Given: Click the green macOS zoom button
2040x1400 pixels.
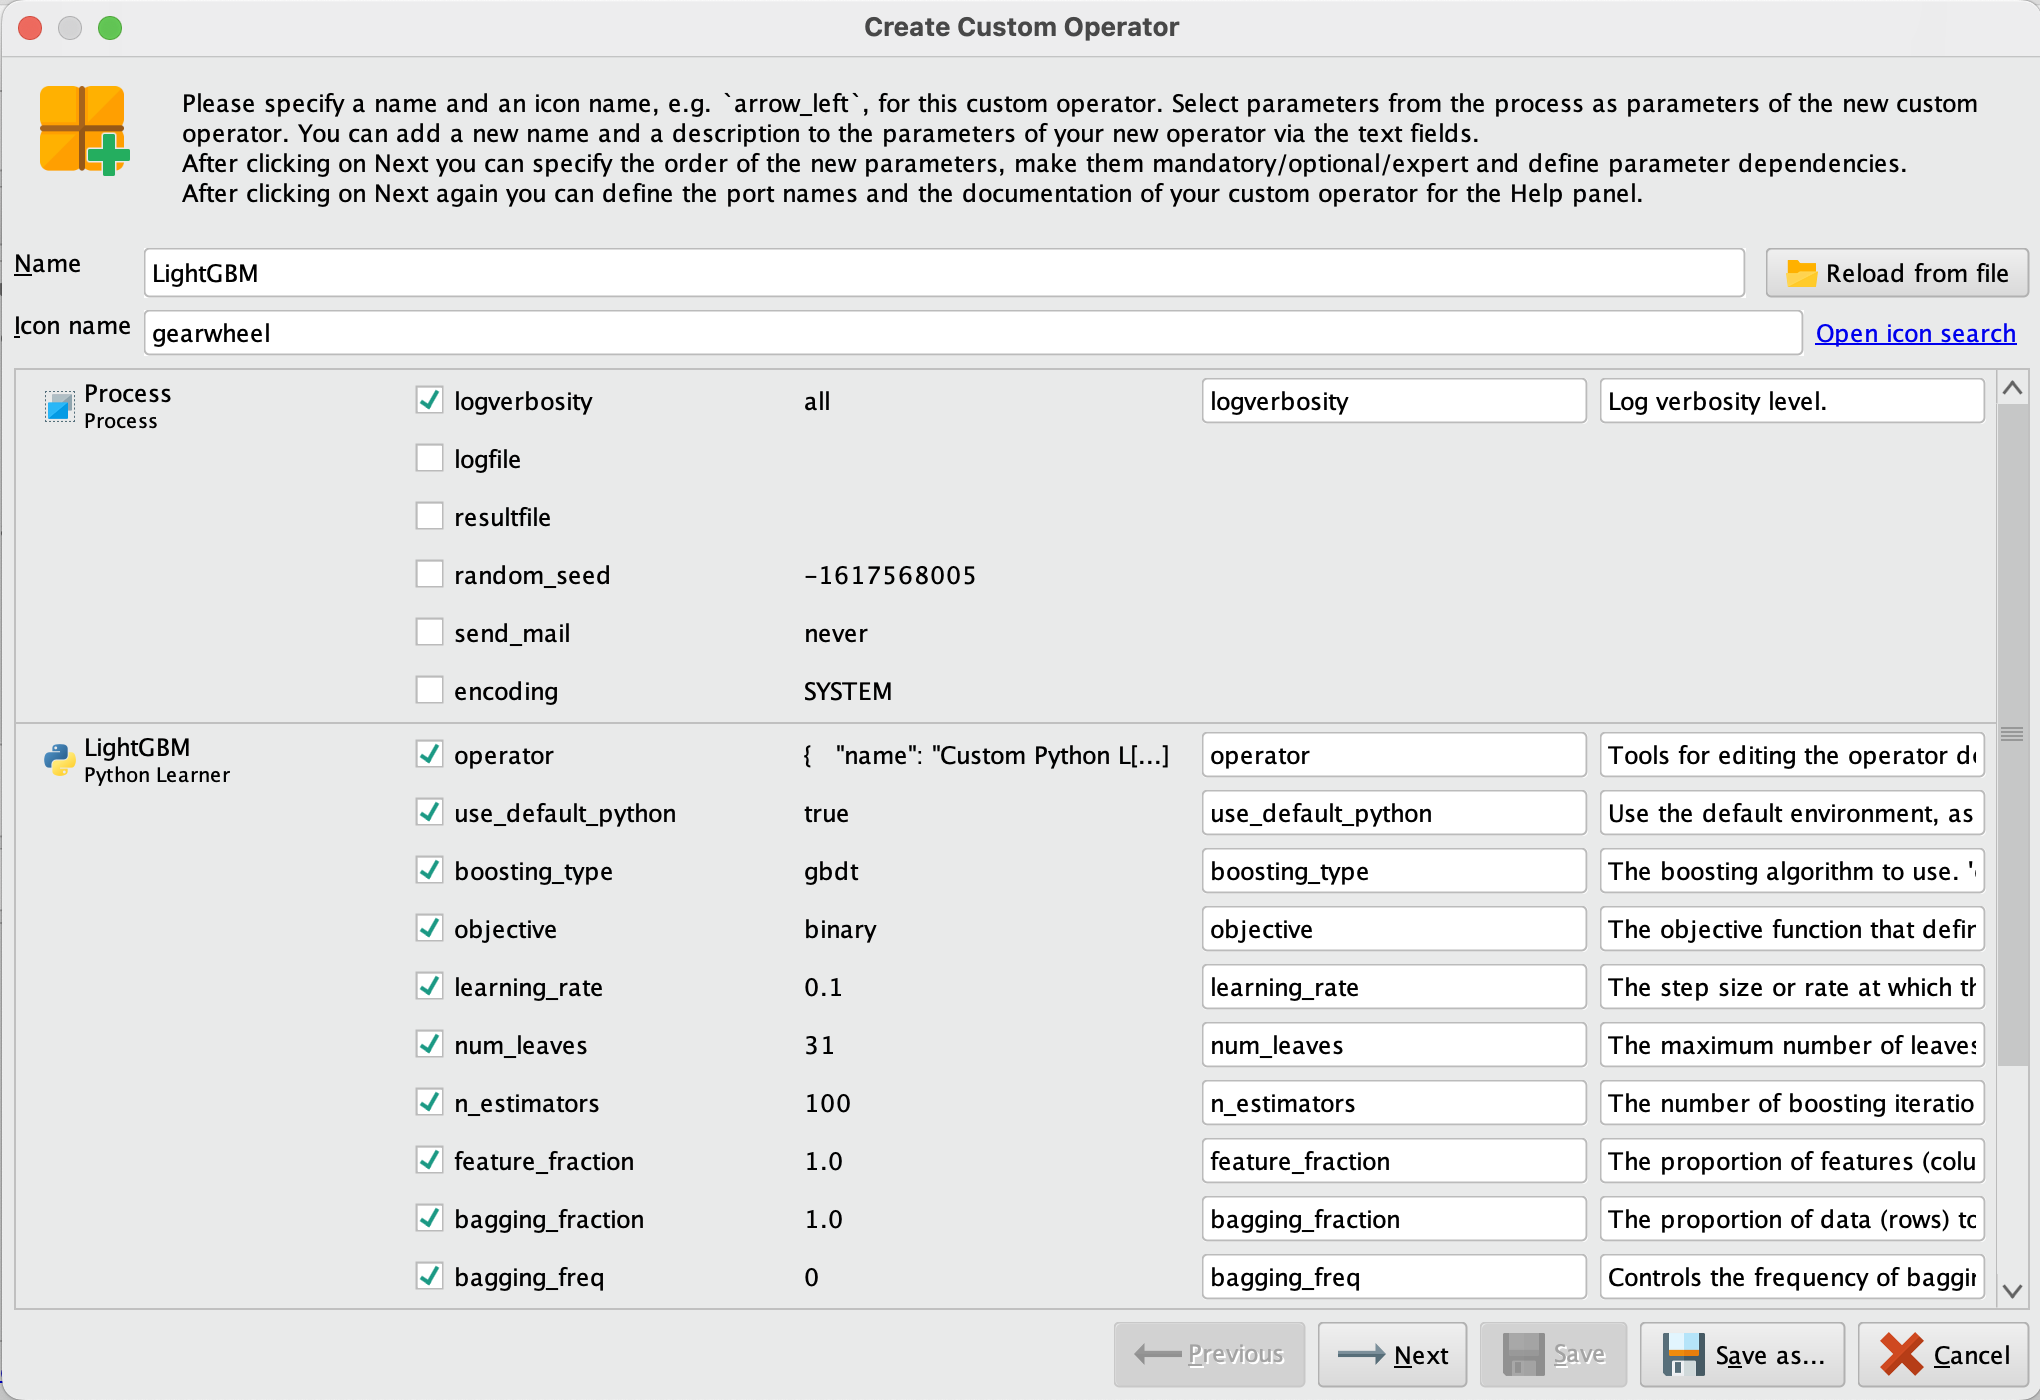Looking at the screenshot, I should (110, 28).
